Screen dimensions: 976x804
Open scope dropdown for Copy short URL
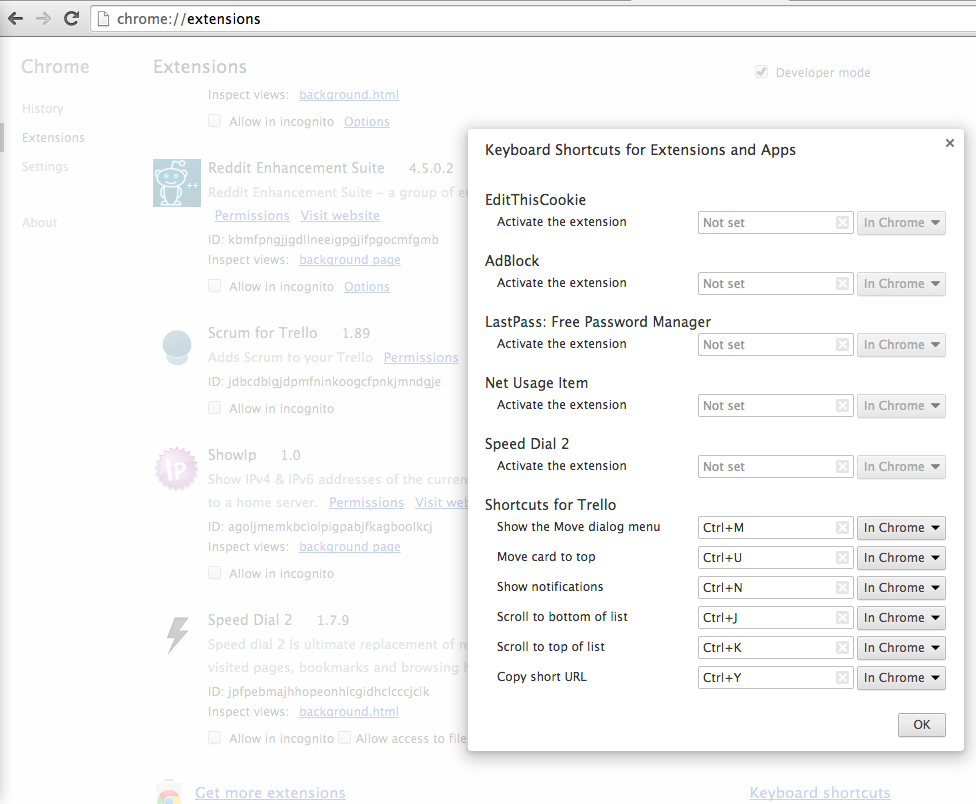[901, 678]
